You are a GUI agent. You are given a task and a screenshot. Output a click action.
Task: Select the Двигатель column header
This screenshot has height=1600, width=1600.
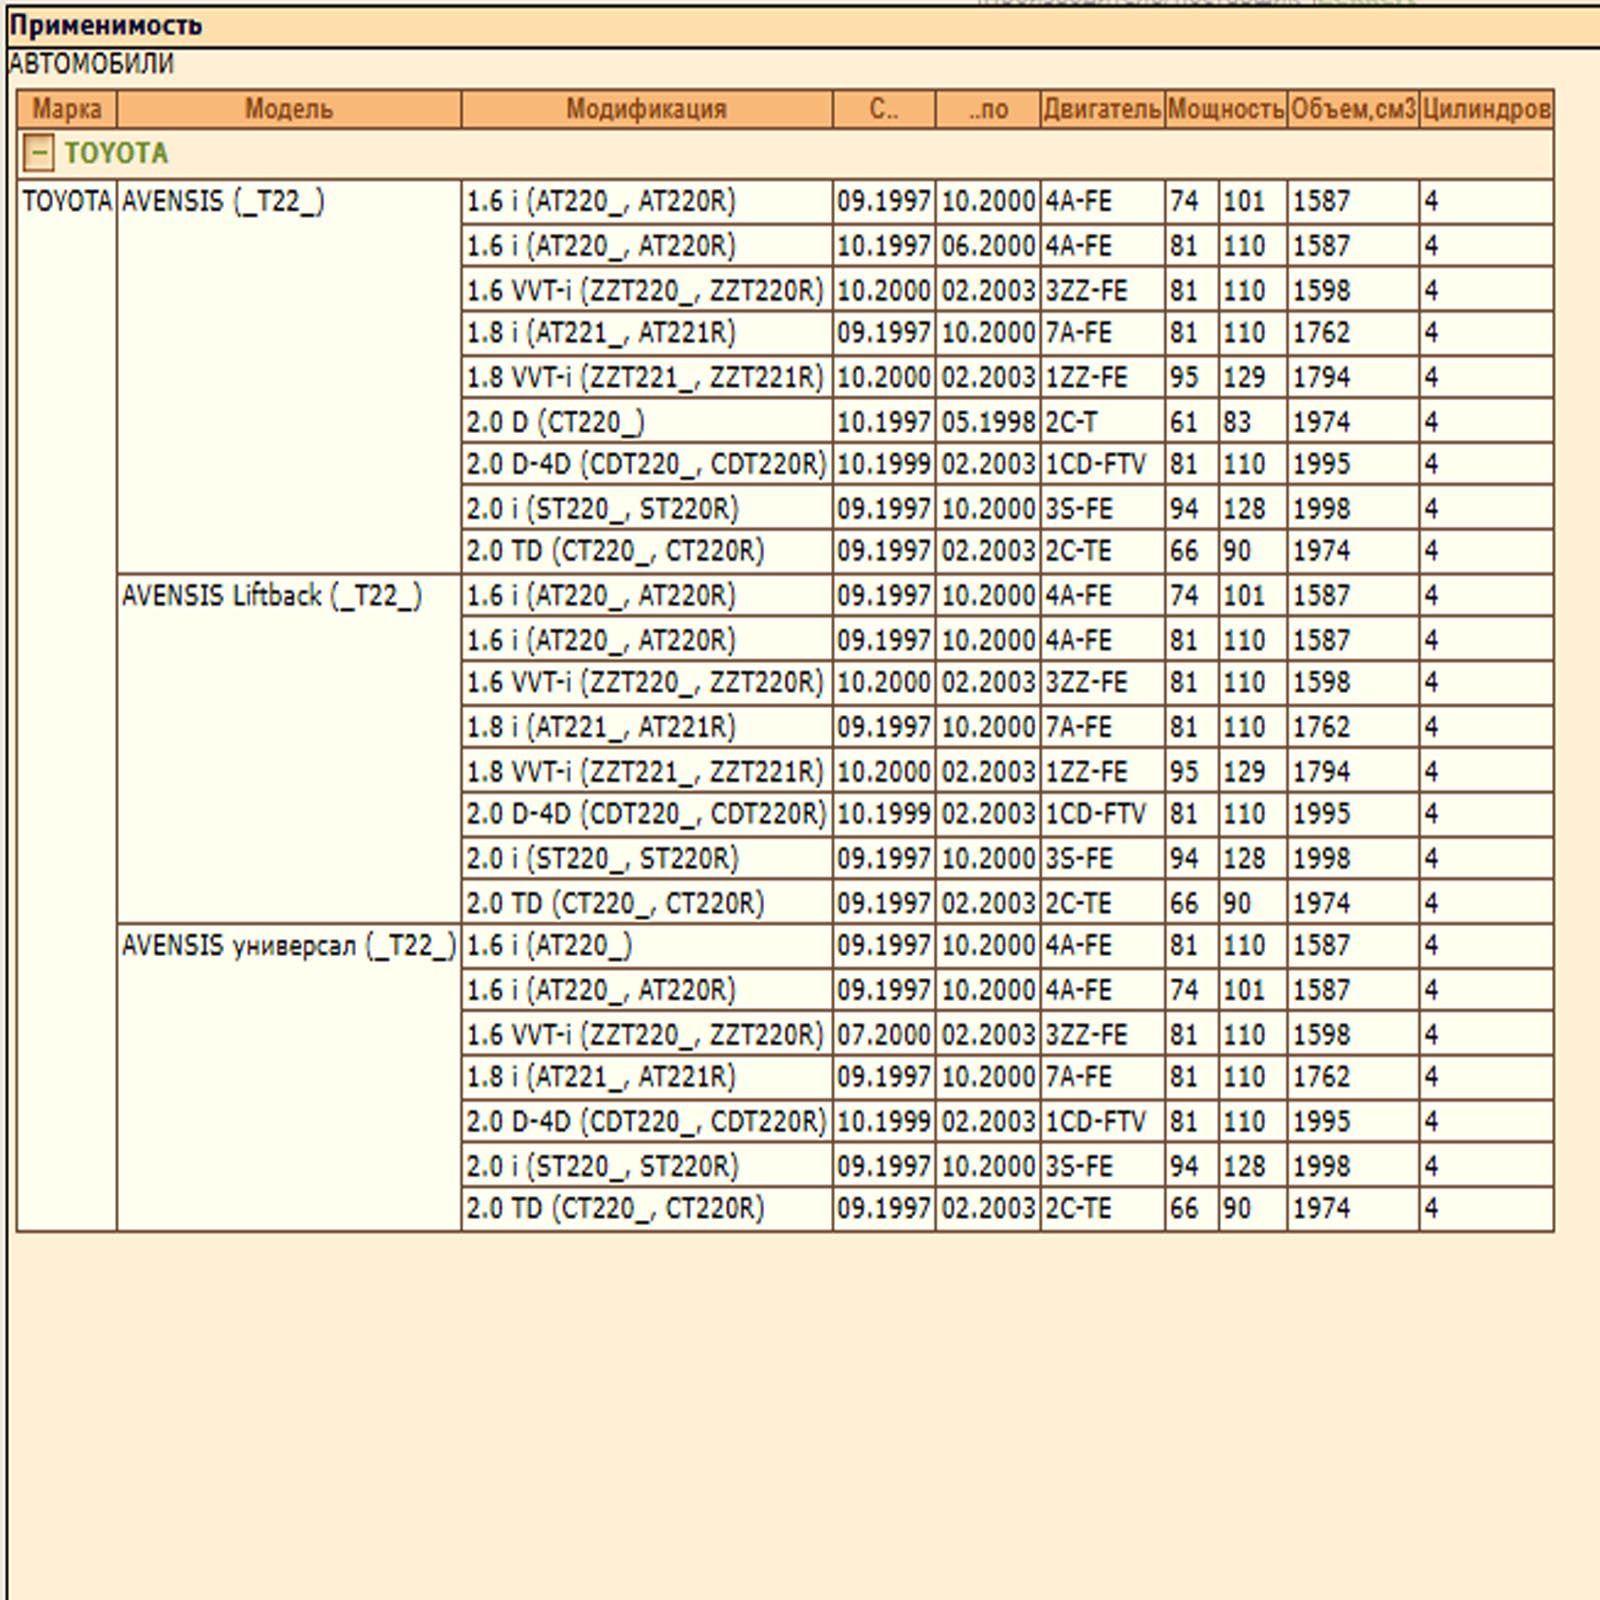pos(1102,109)
